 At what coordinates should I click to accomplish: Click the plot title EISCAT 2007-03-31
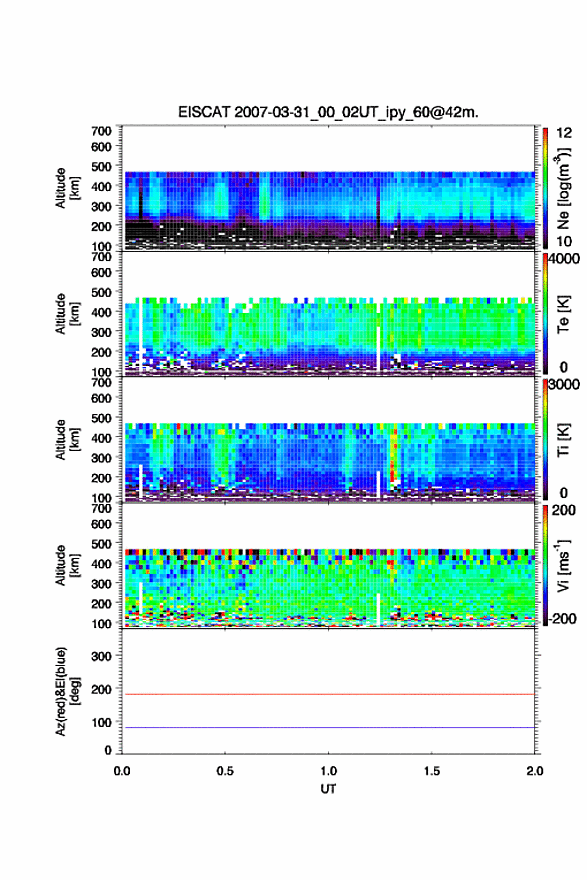(x=328, y=112)
